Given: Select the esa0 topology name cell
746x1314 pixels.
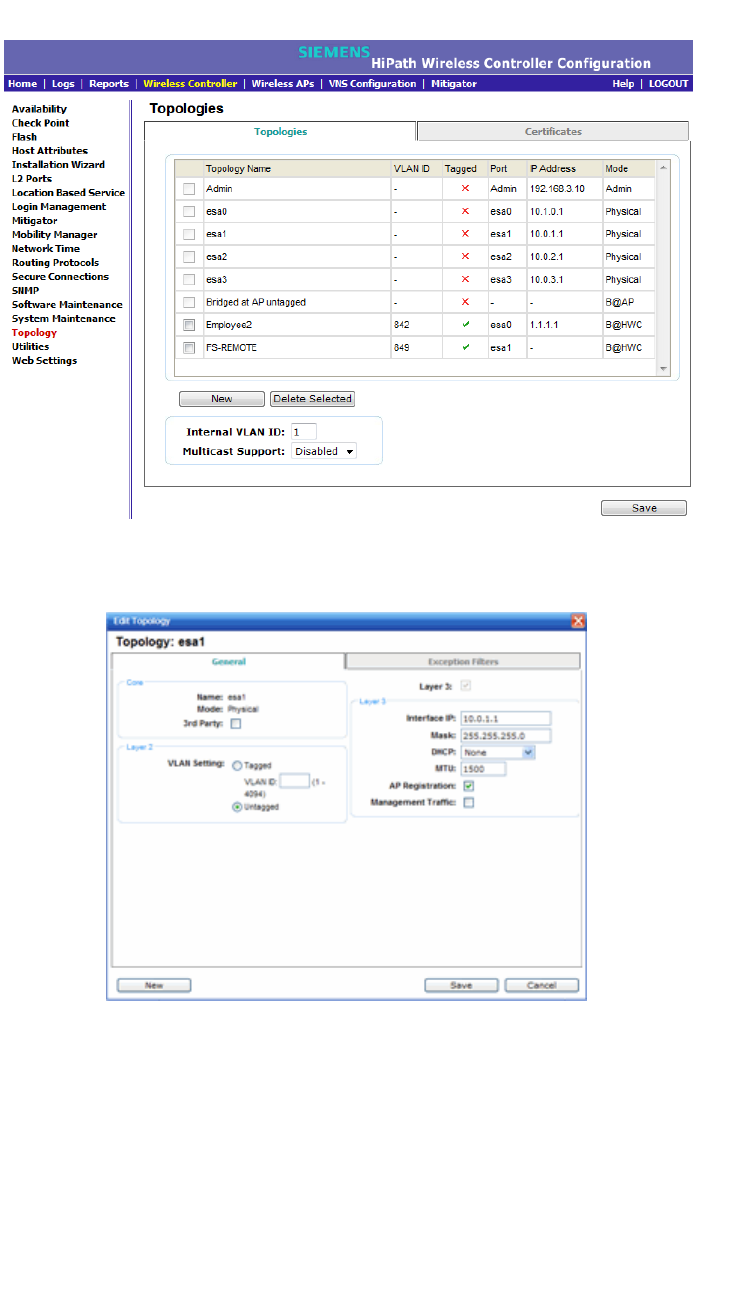Looking at the screenshot, I should tap(296, 212).
